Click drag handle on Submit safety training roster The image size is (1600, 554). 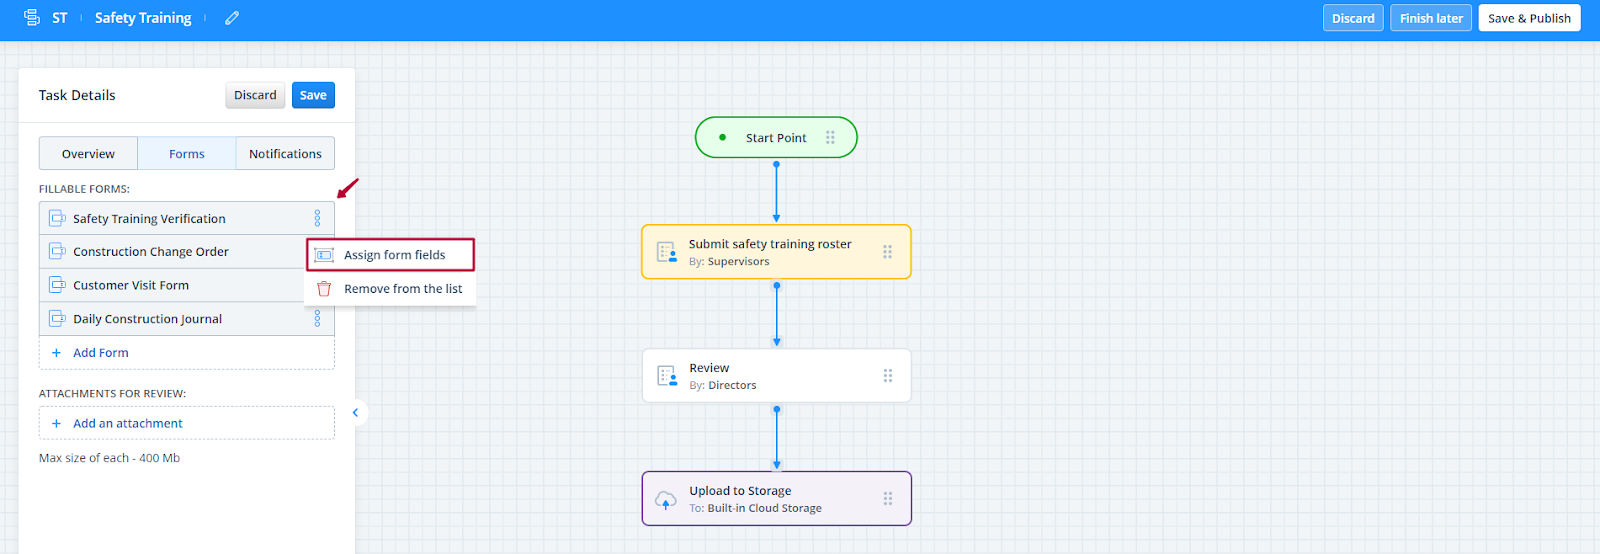887,252
